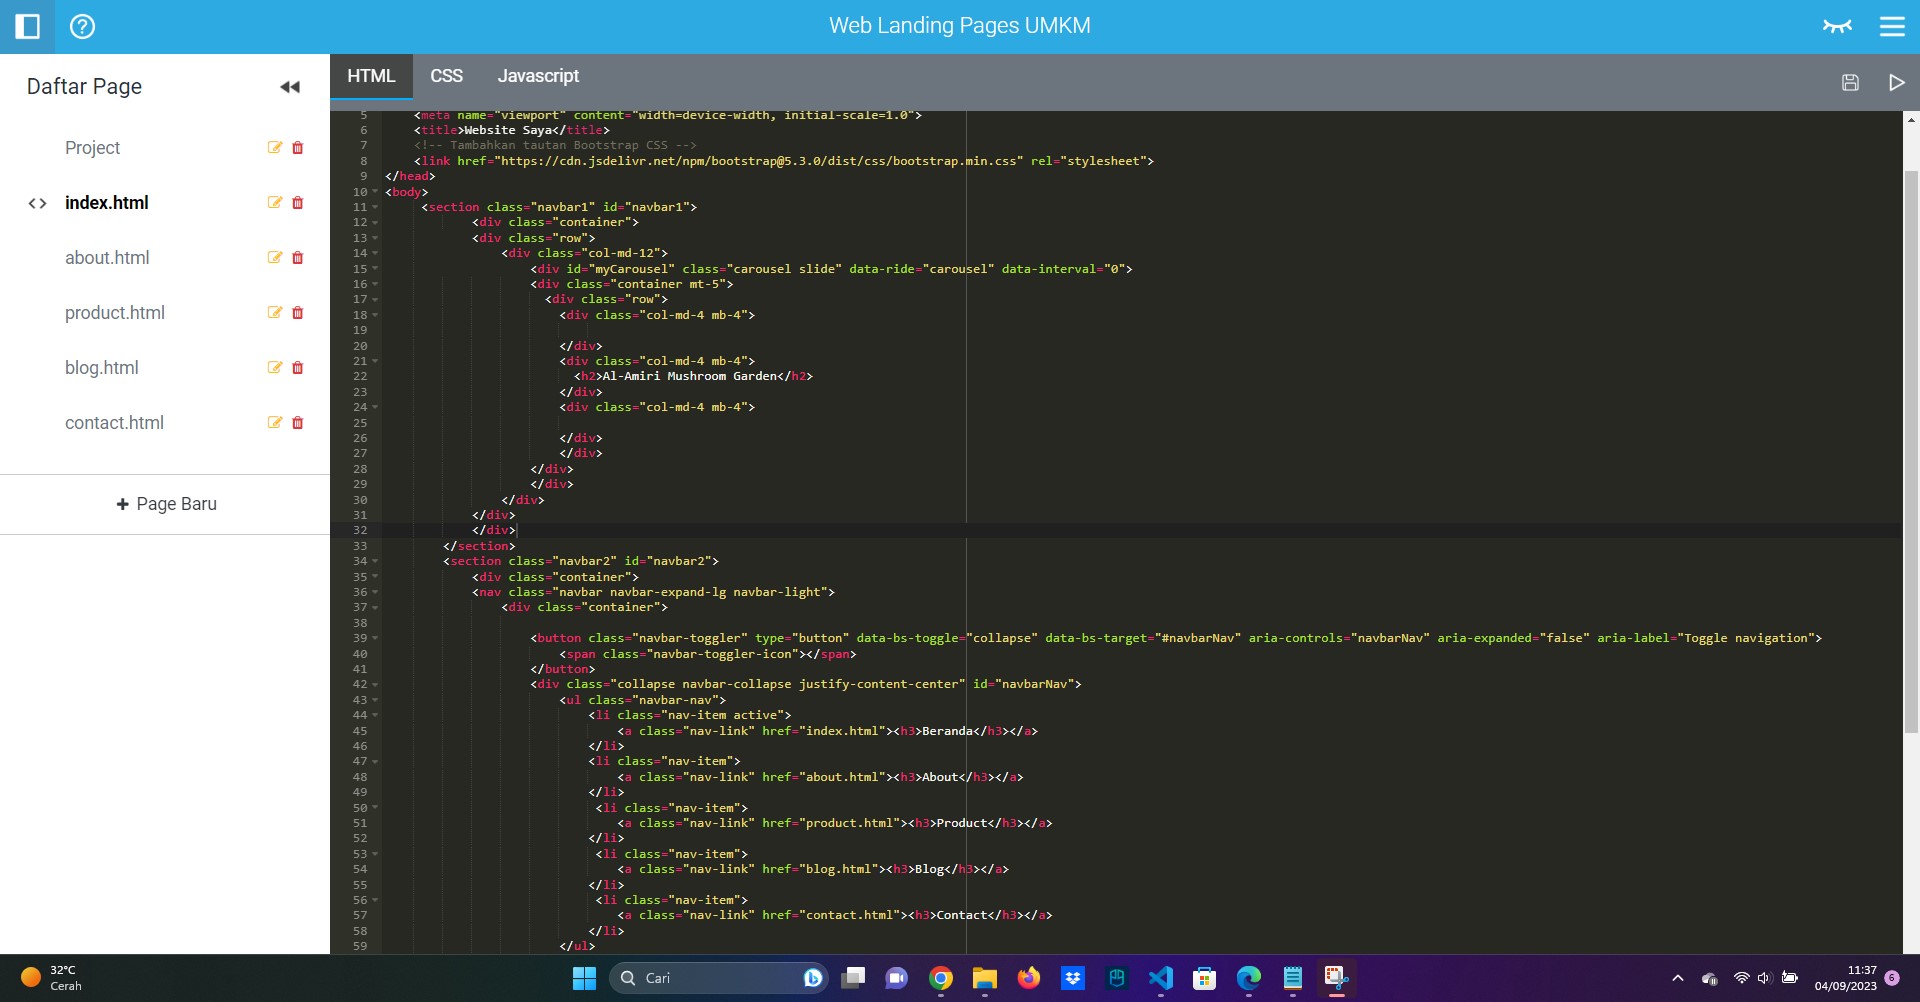Click the editor vertical scrollbar thumb
Viewport: 1920px width, 1002px height.
tap(1910, 450)
